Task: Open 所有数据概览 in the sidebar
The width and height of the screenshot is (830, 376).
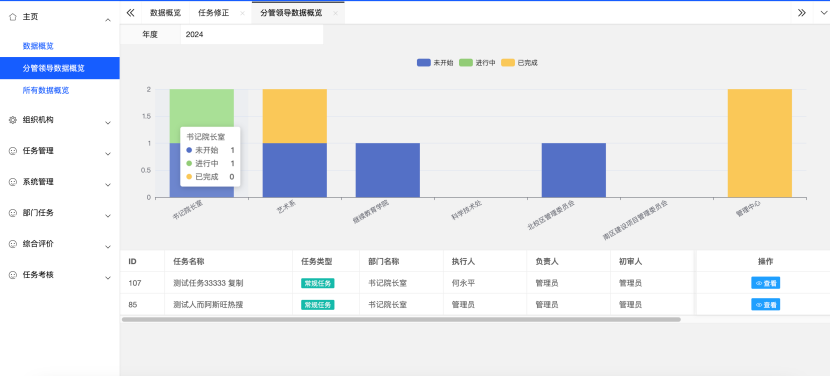Action: point(46,91)
